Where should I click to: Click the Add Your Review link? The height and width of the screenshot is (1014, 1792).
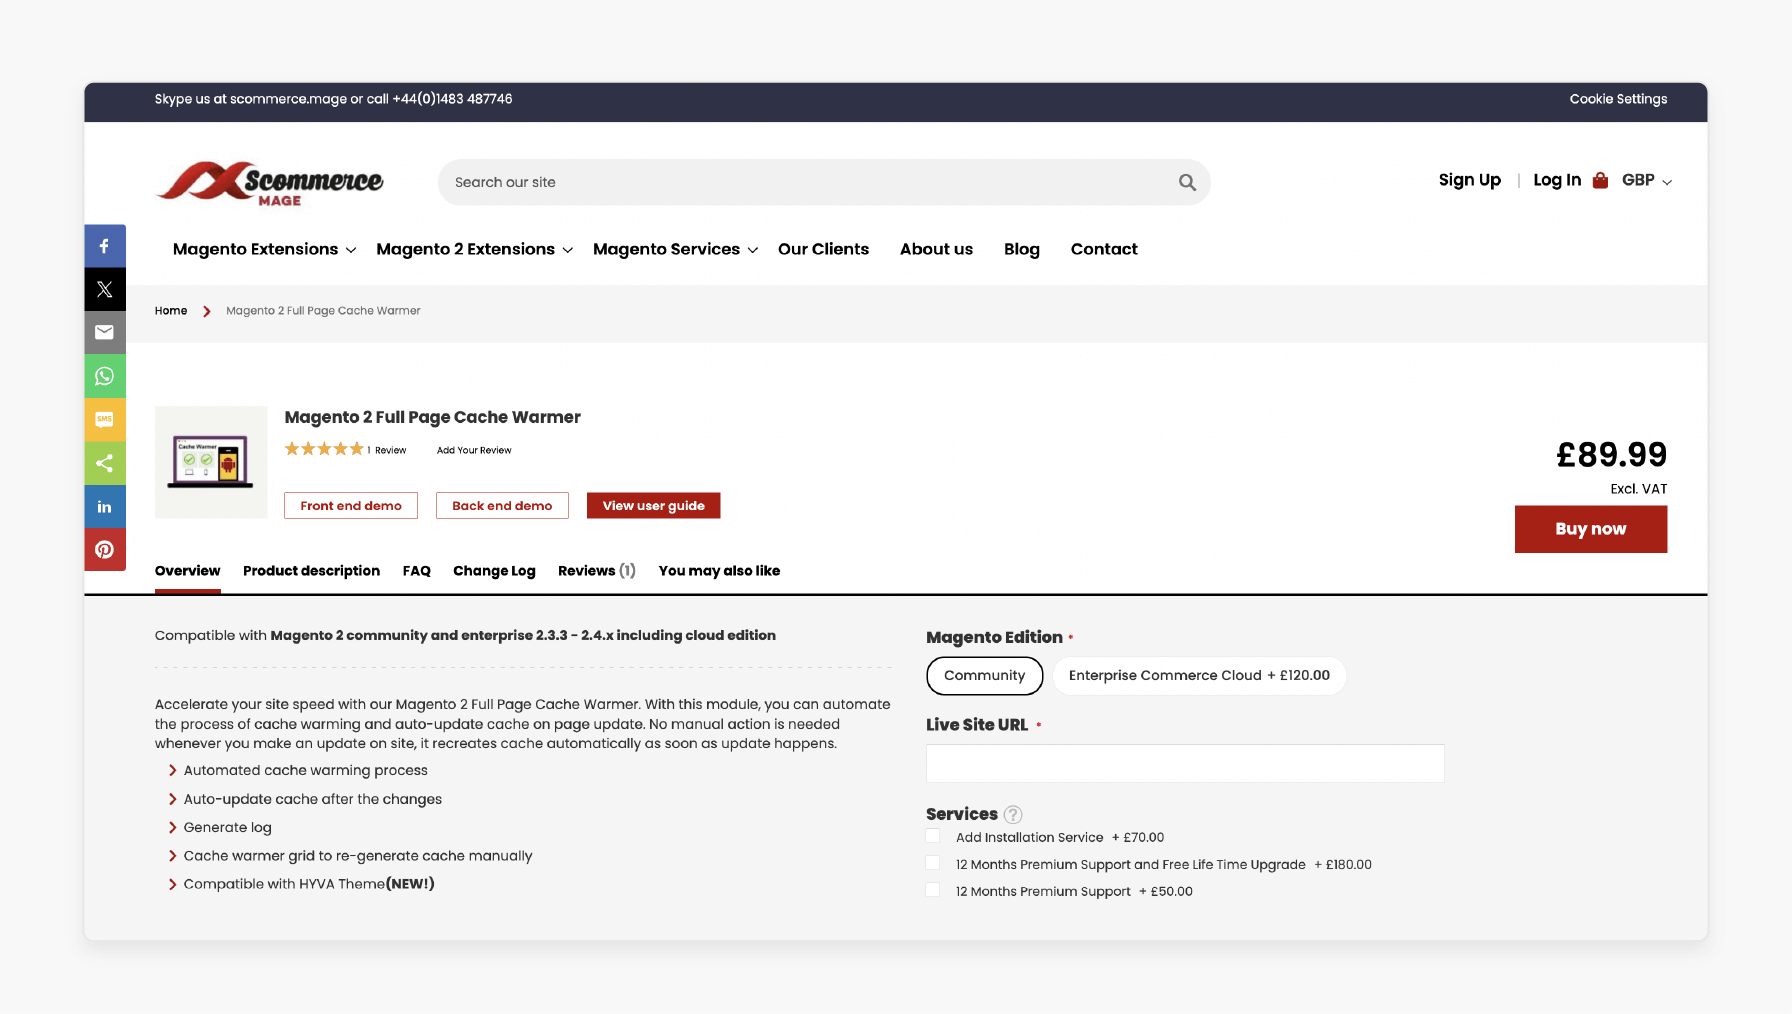(x=474, y=450)
